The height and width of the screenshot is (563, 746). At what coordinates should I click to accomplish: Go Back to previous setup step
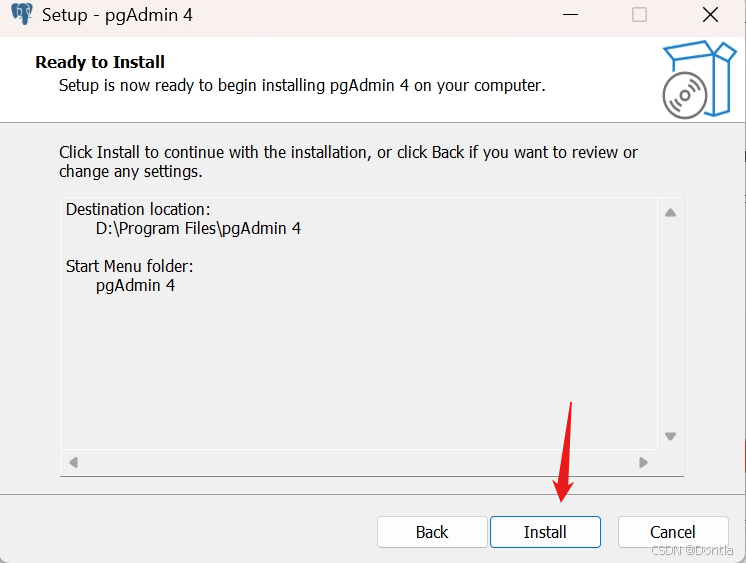tap(432, 532)
